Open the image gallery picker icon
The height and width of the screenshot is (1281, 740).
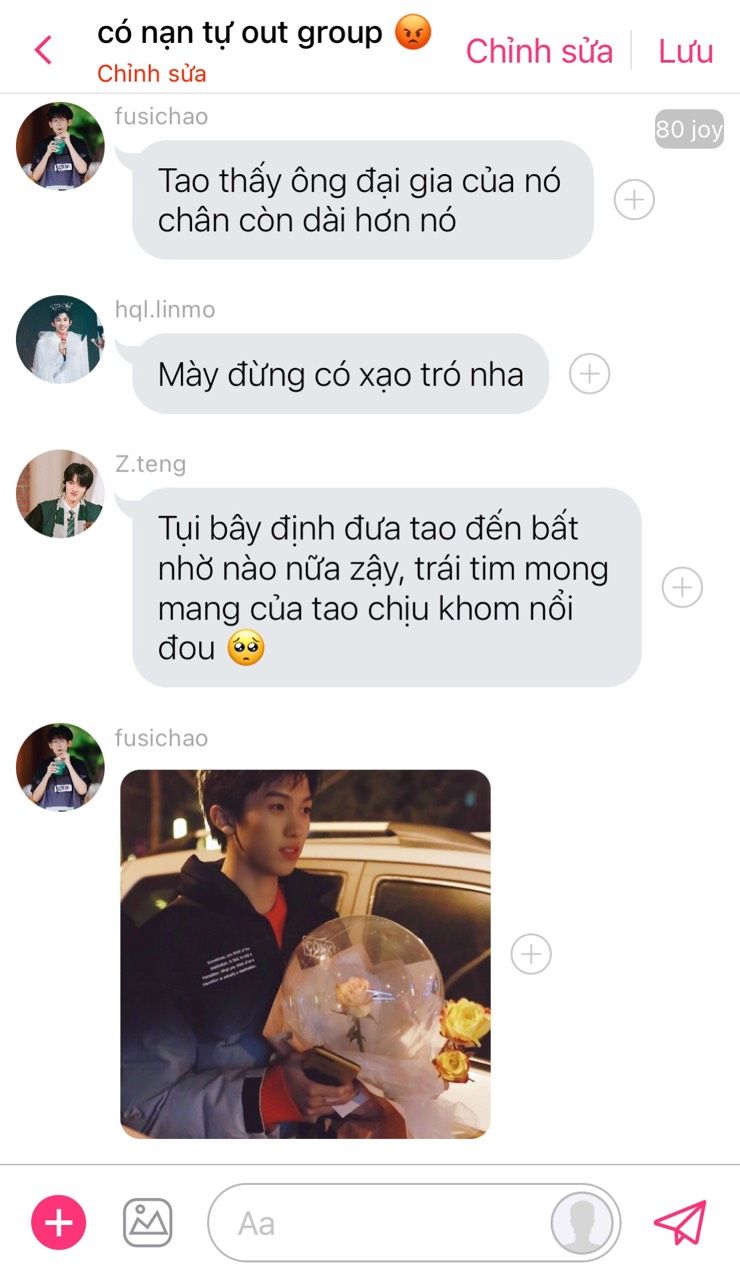[x=148, y=1222]
